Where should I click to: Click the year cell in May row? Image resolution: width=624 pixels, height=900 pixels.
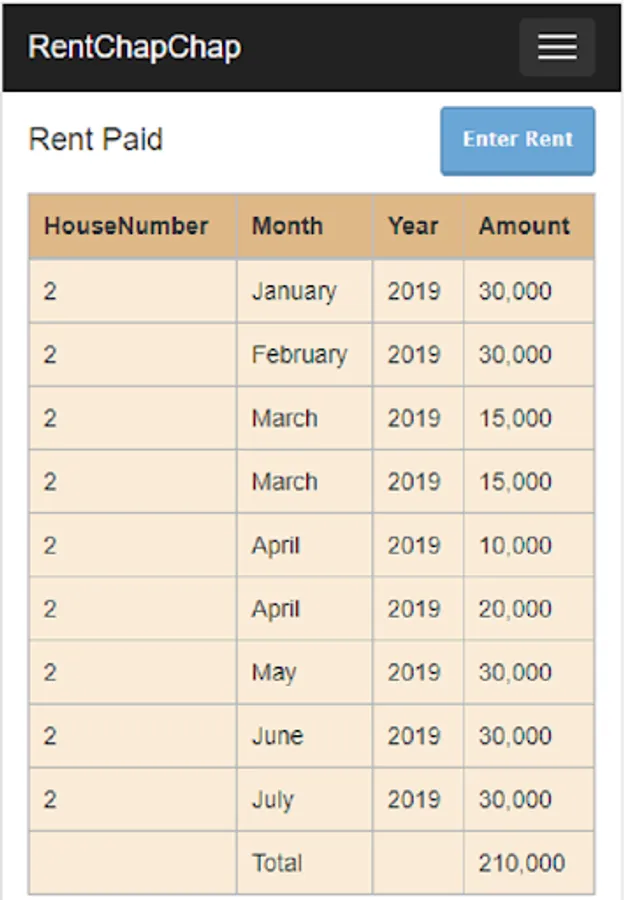click(414, 673)
